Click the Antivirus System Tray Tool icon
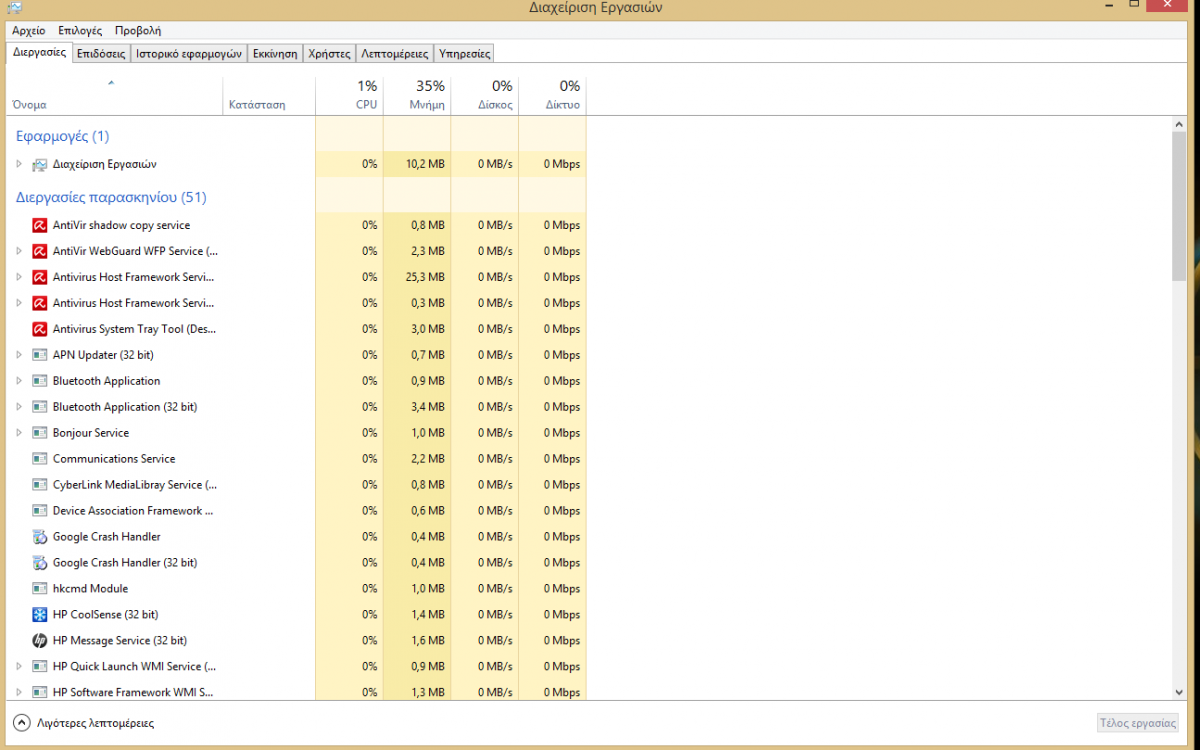1200x750 pixels. [x=40, y=329]
